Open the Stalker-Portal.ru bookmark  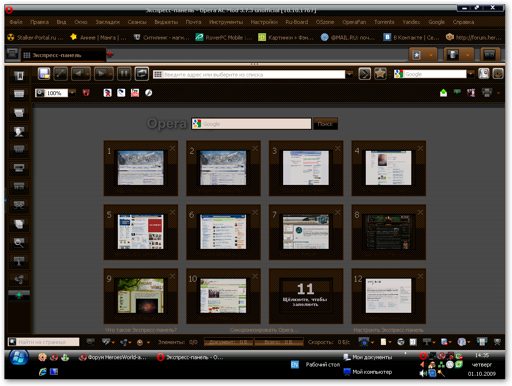click(x=35, y=37)
